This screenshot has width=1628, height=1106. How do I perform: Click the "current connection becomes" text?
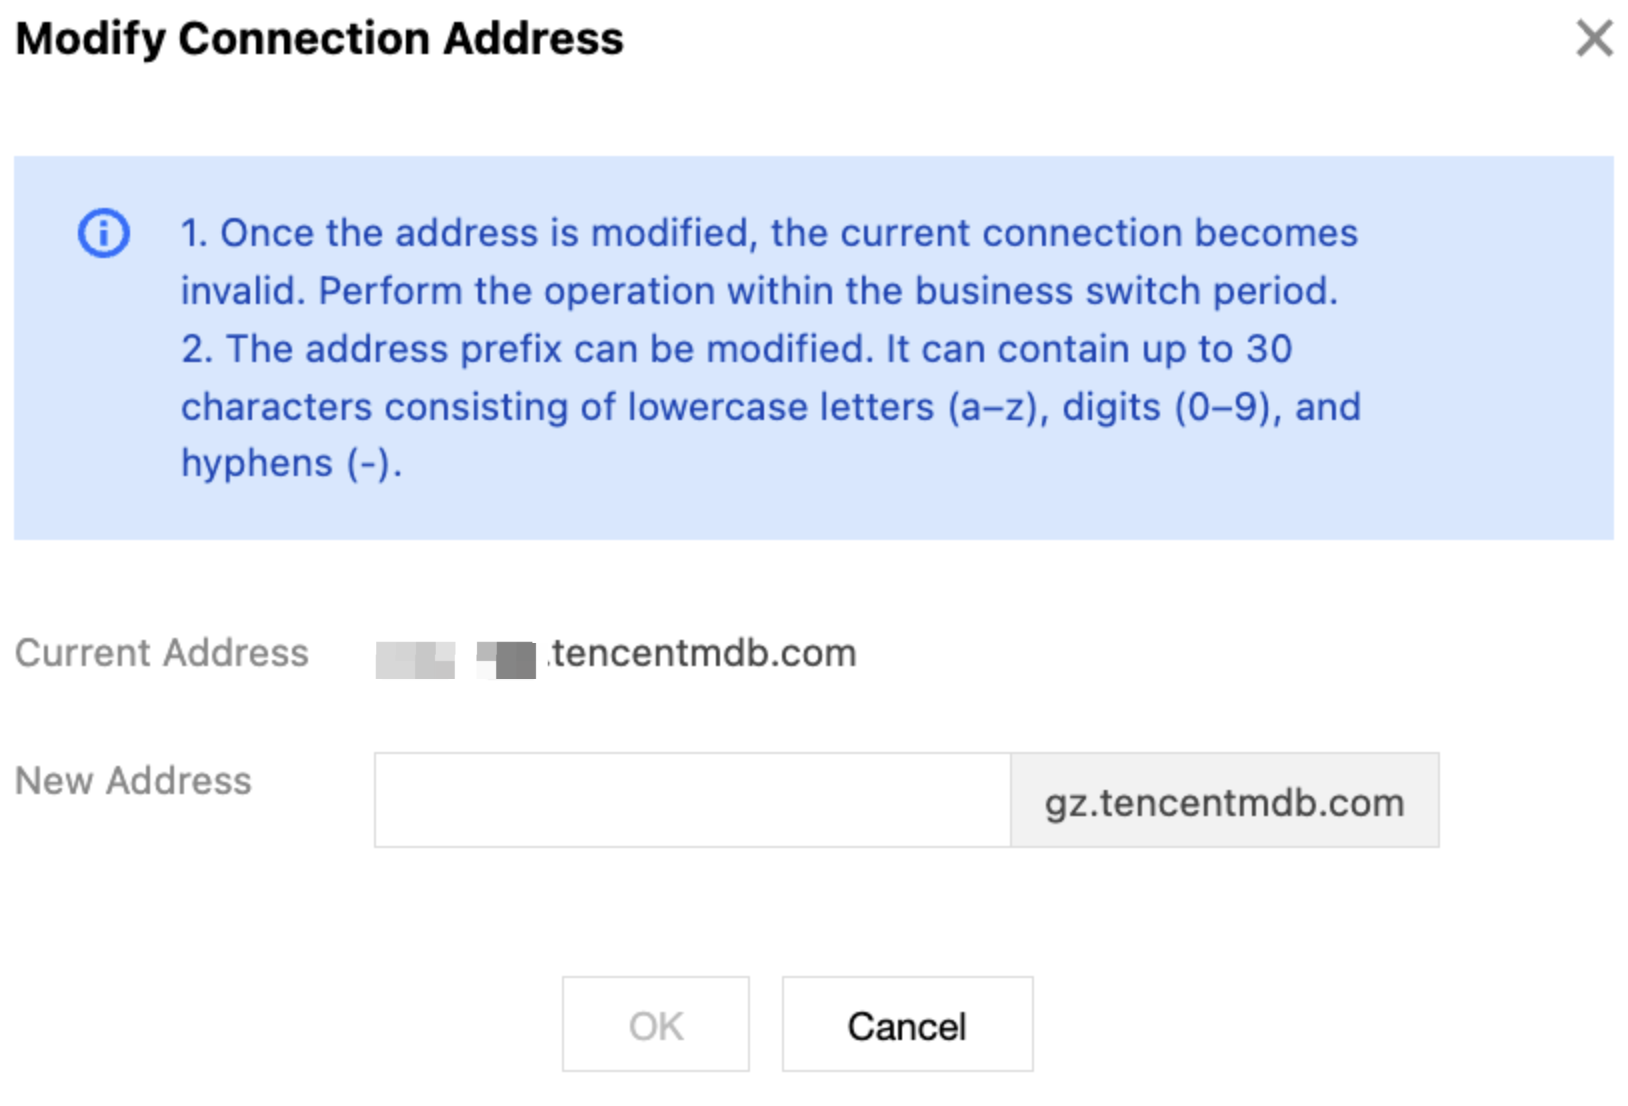1098,233
